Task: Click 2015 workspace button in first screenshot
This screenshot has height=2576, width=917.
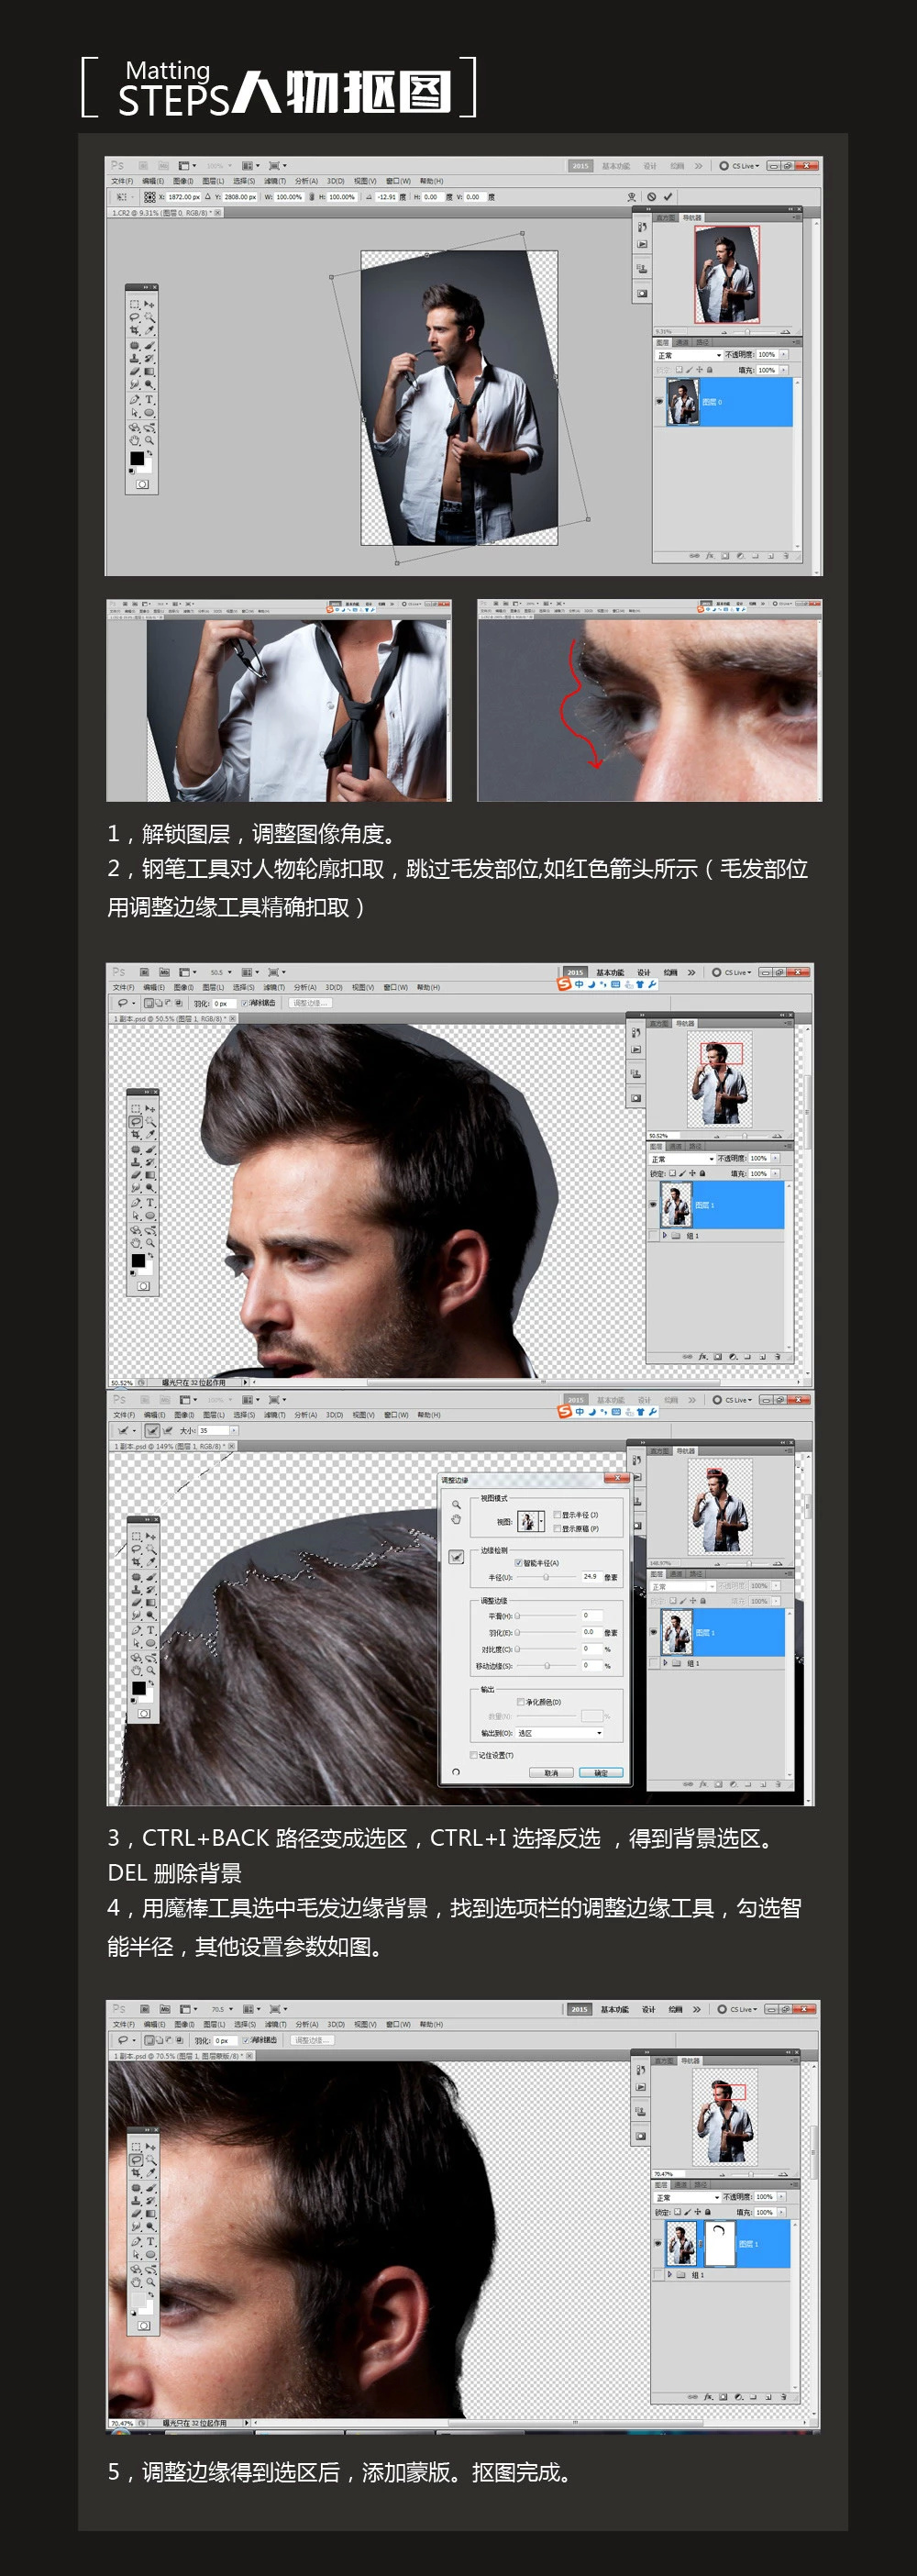Action: (580, 166)
